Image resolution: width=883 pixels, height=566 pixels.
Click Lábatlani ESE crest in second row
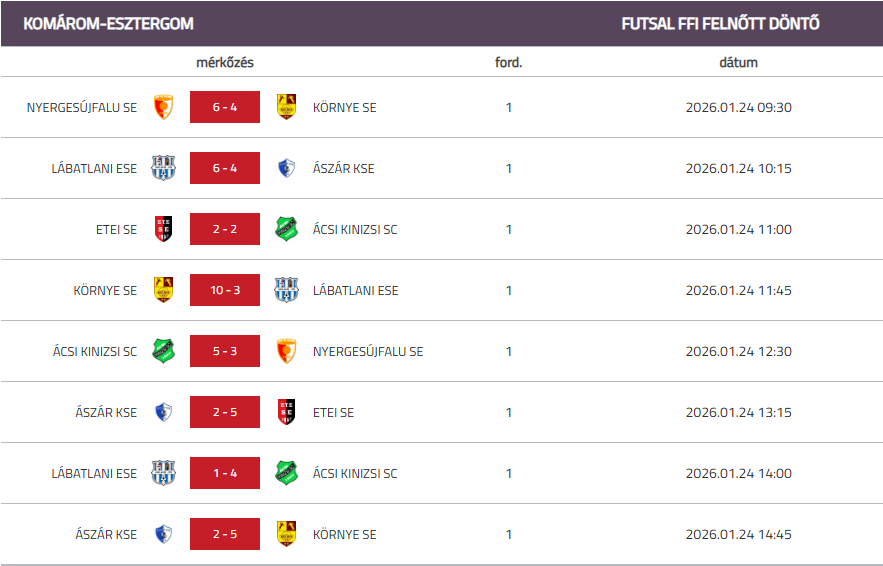[x=163, y=168]
